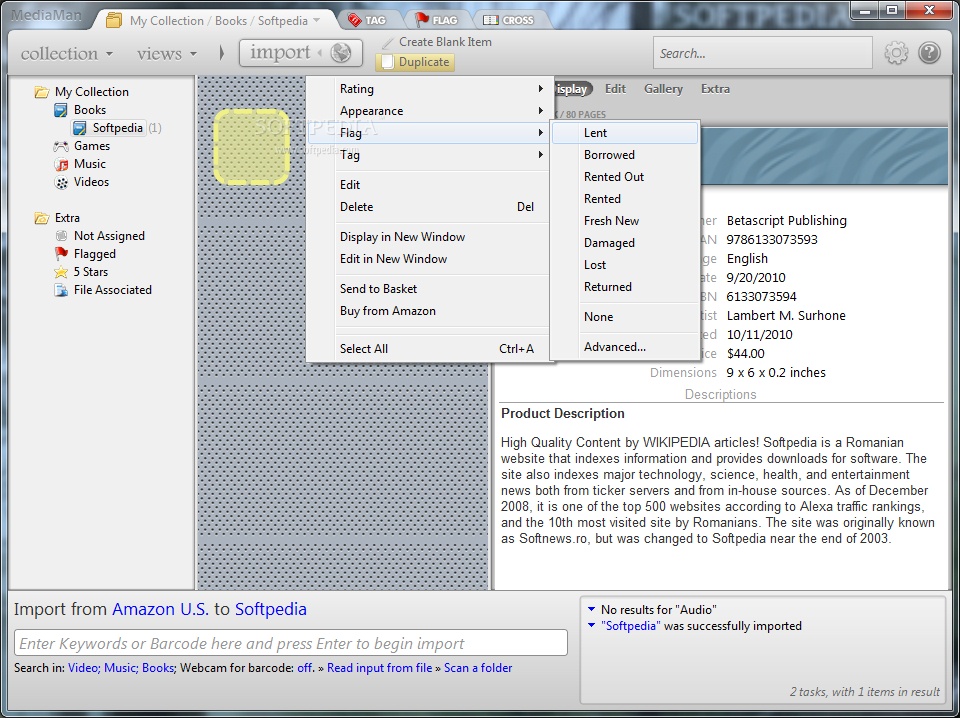This screenshot has height=718, width=960.
Task: Choose Buy from Amazon
Action: pyautogui.click(x=430, y=311)
